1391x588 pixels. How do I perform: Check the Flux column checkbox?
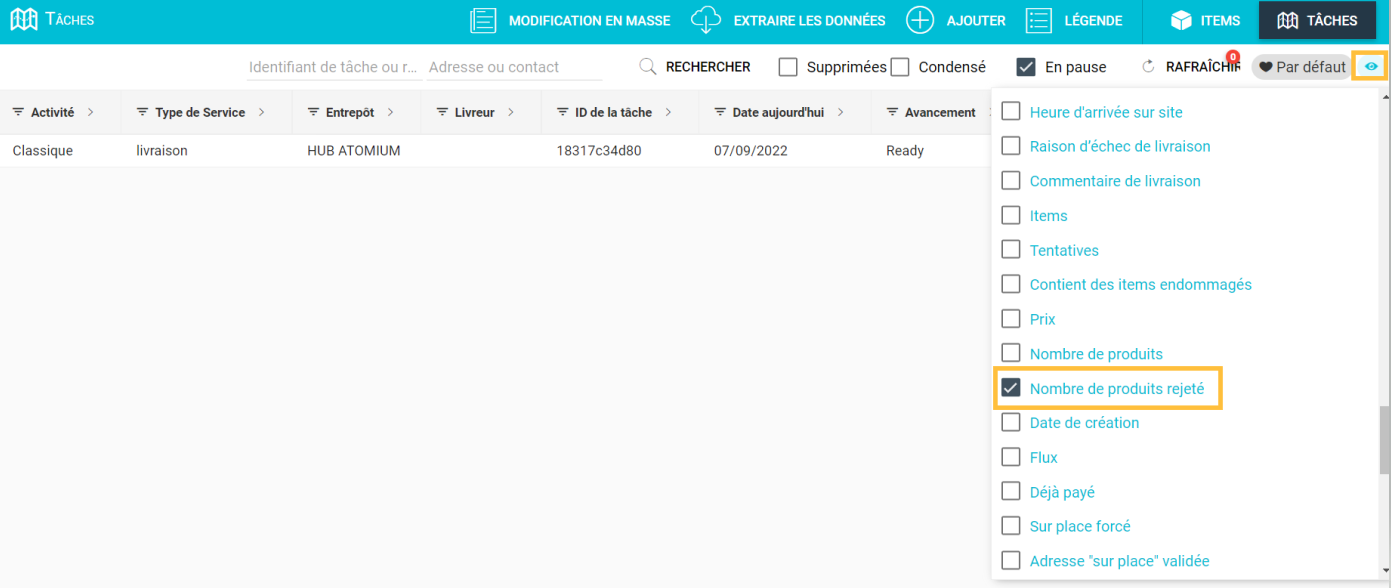click(x=1011, y=457)
